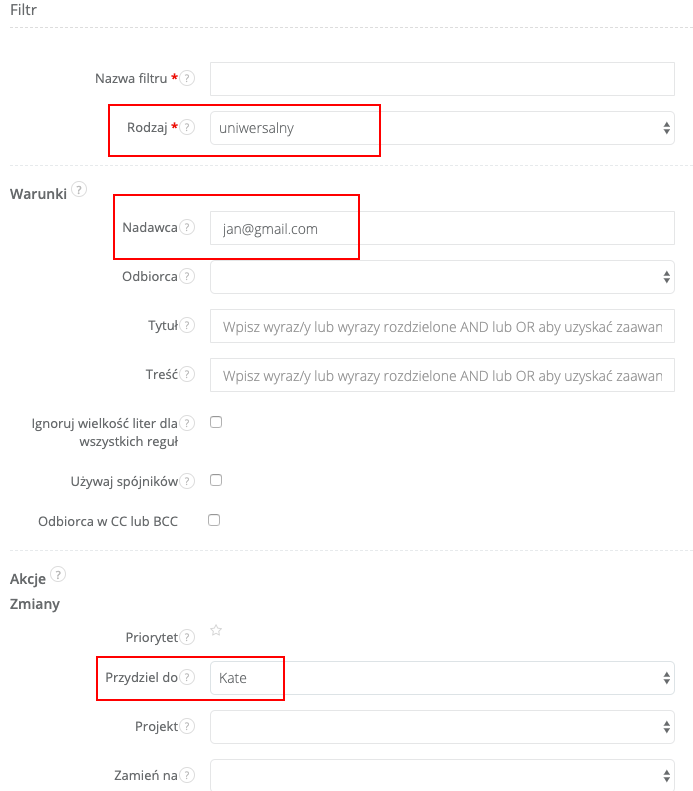Click help icon beside Tytuł label

[x=187, y=326]
